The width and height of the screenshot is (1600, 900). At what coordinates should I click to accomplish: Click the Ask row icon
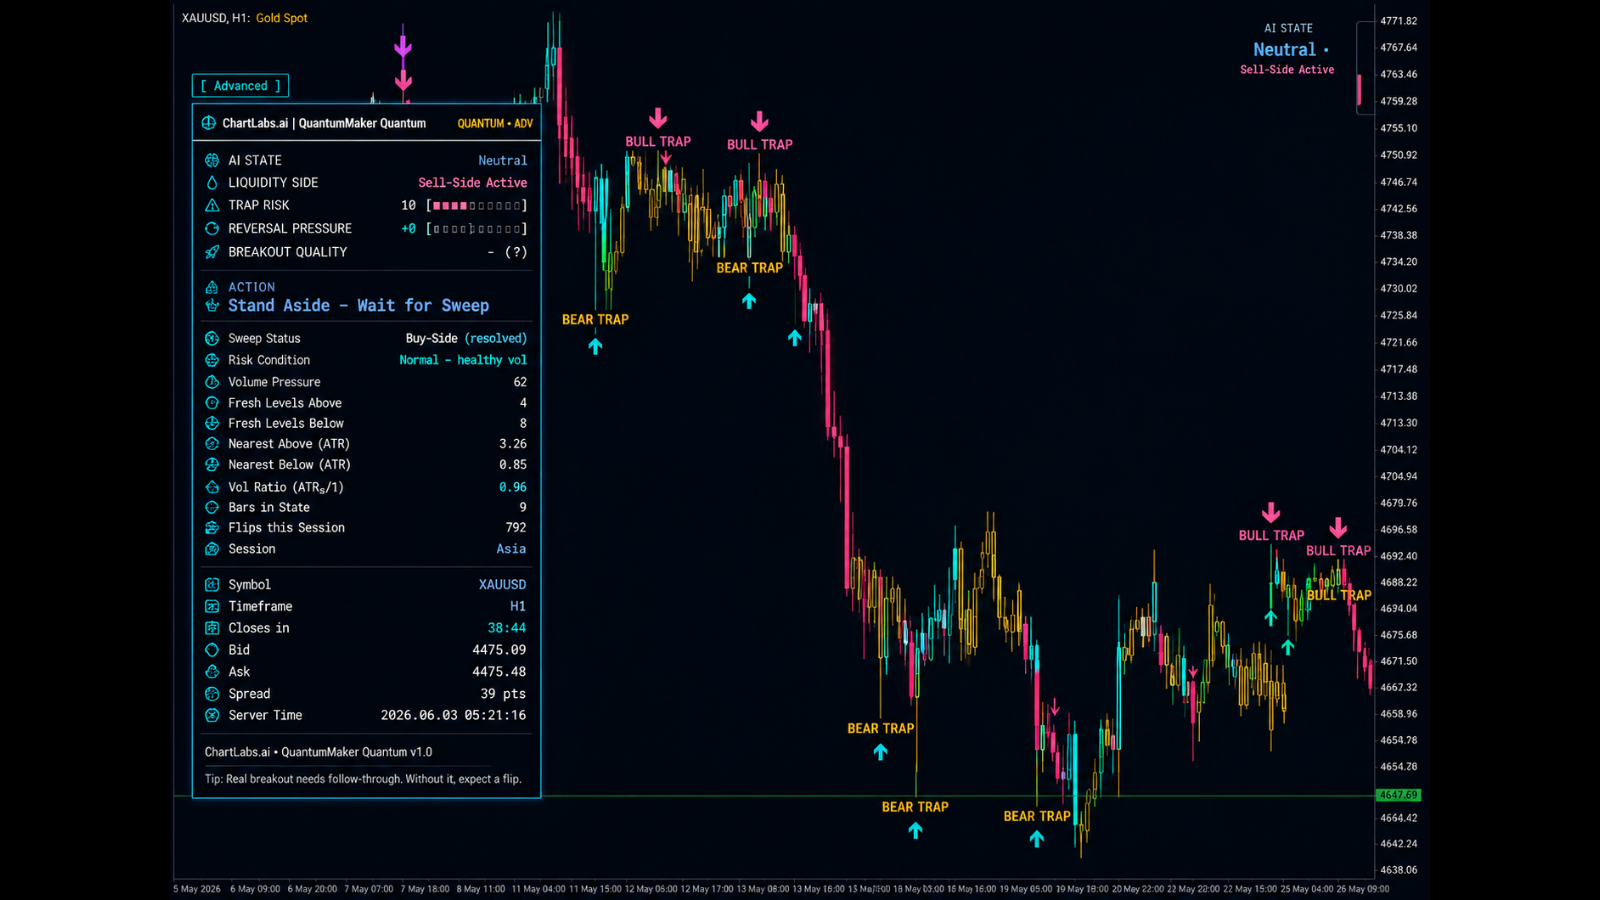point(212,672)
